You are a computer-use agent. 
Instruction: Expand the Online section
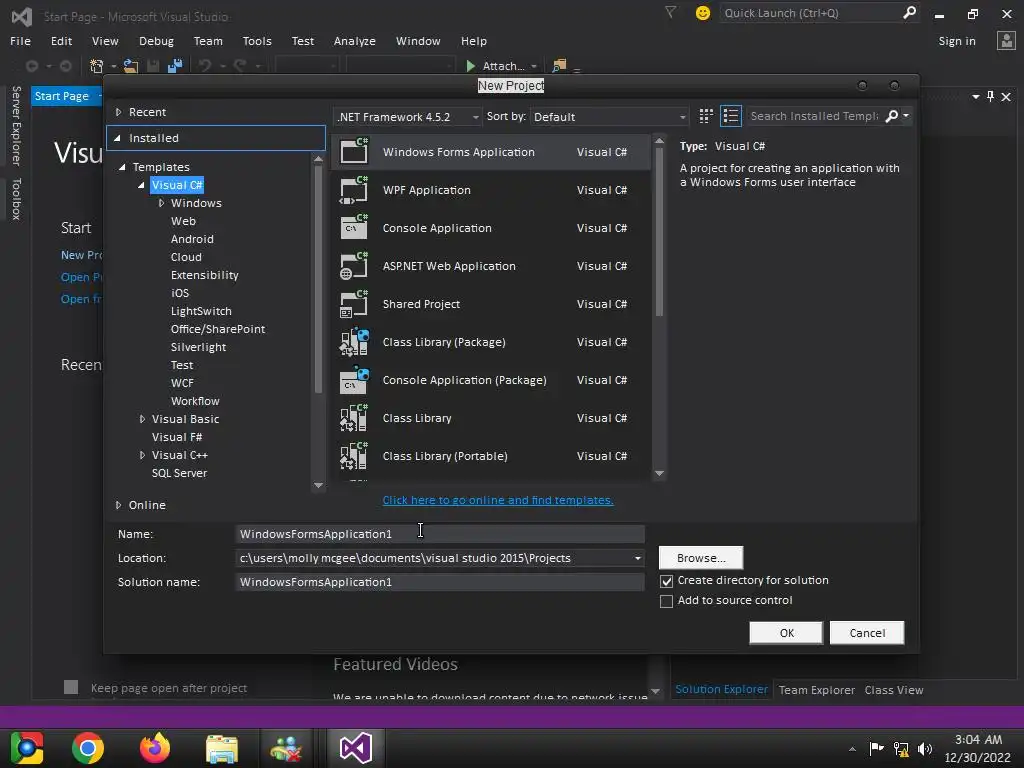click(118, 505)
